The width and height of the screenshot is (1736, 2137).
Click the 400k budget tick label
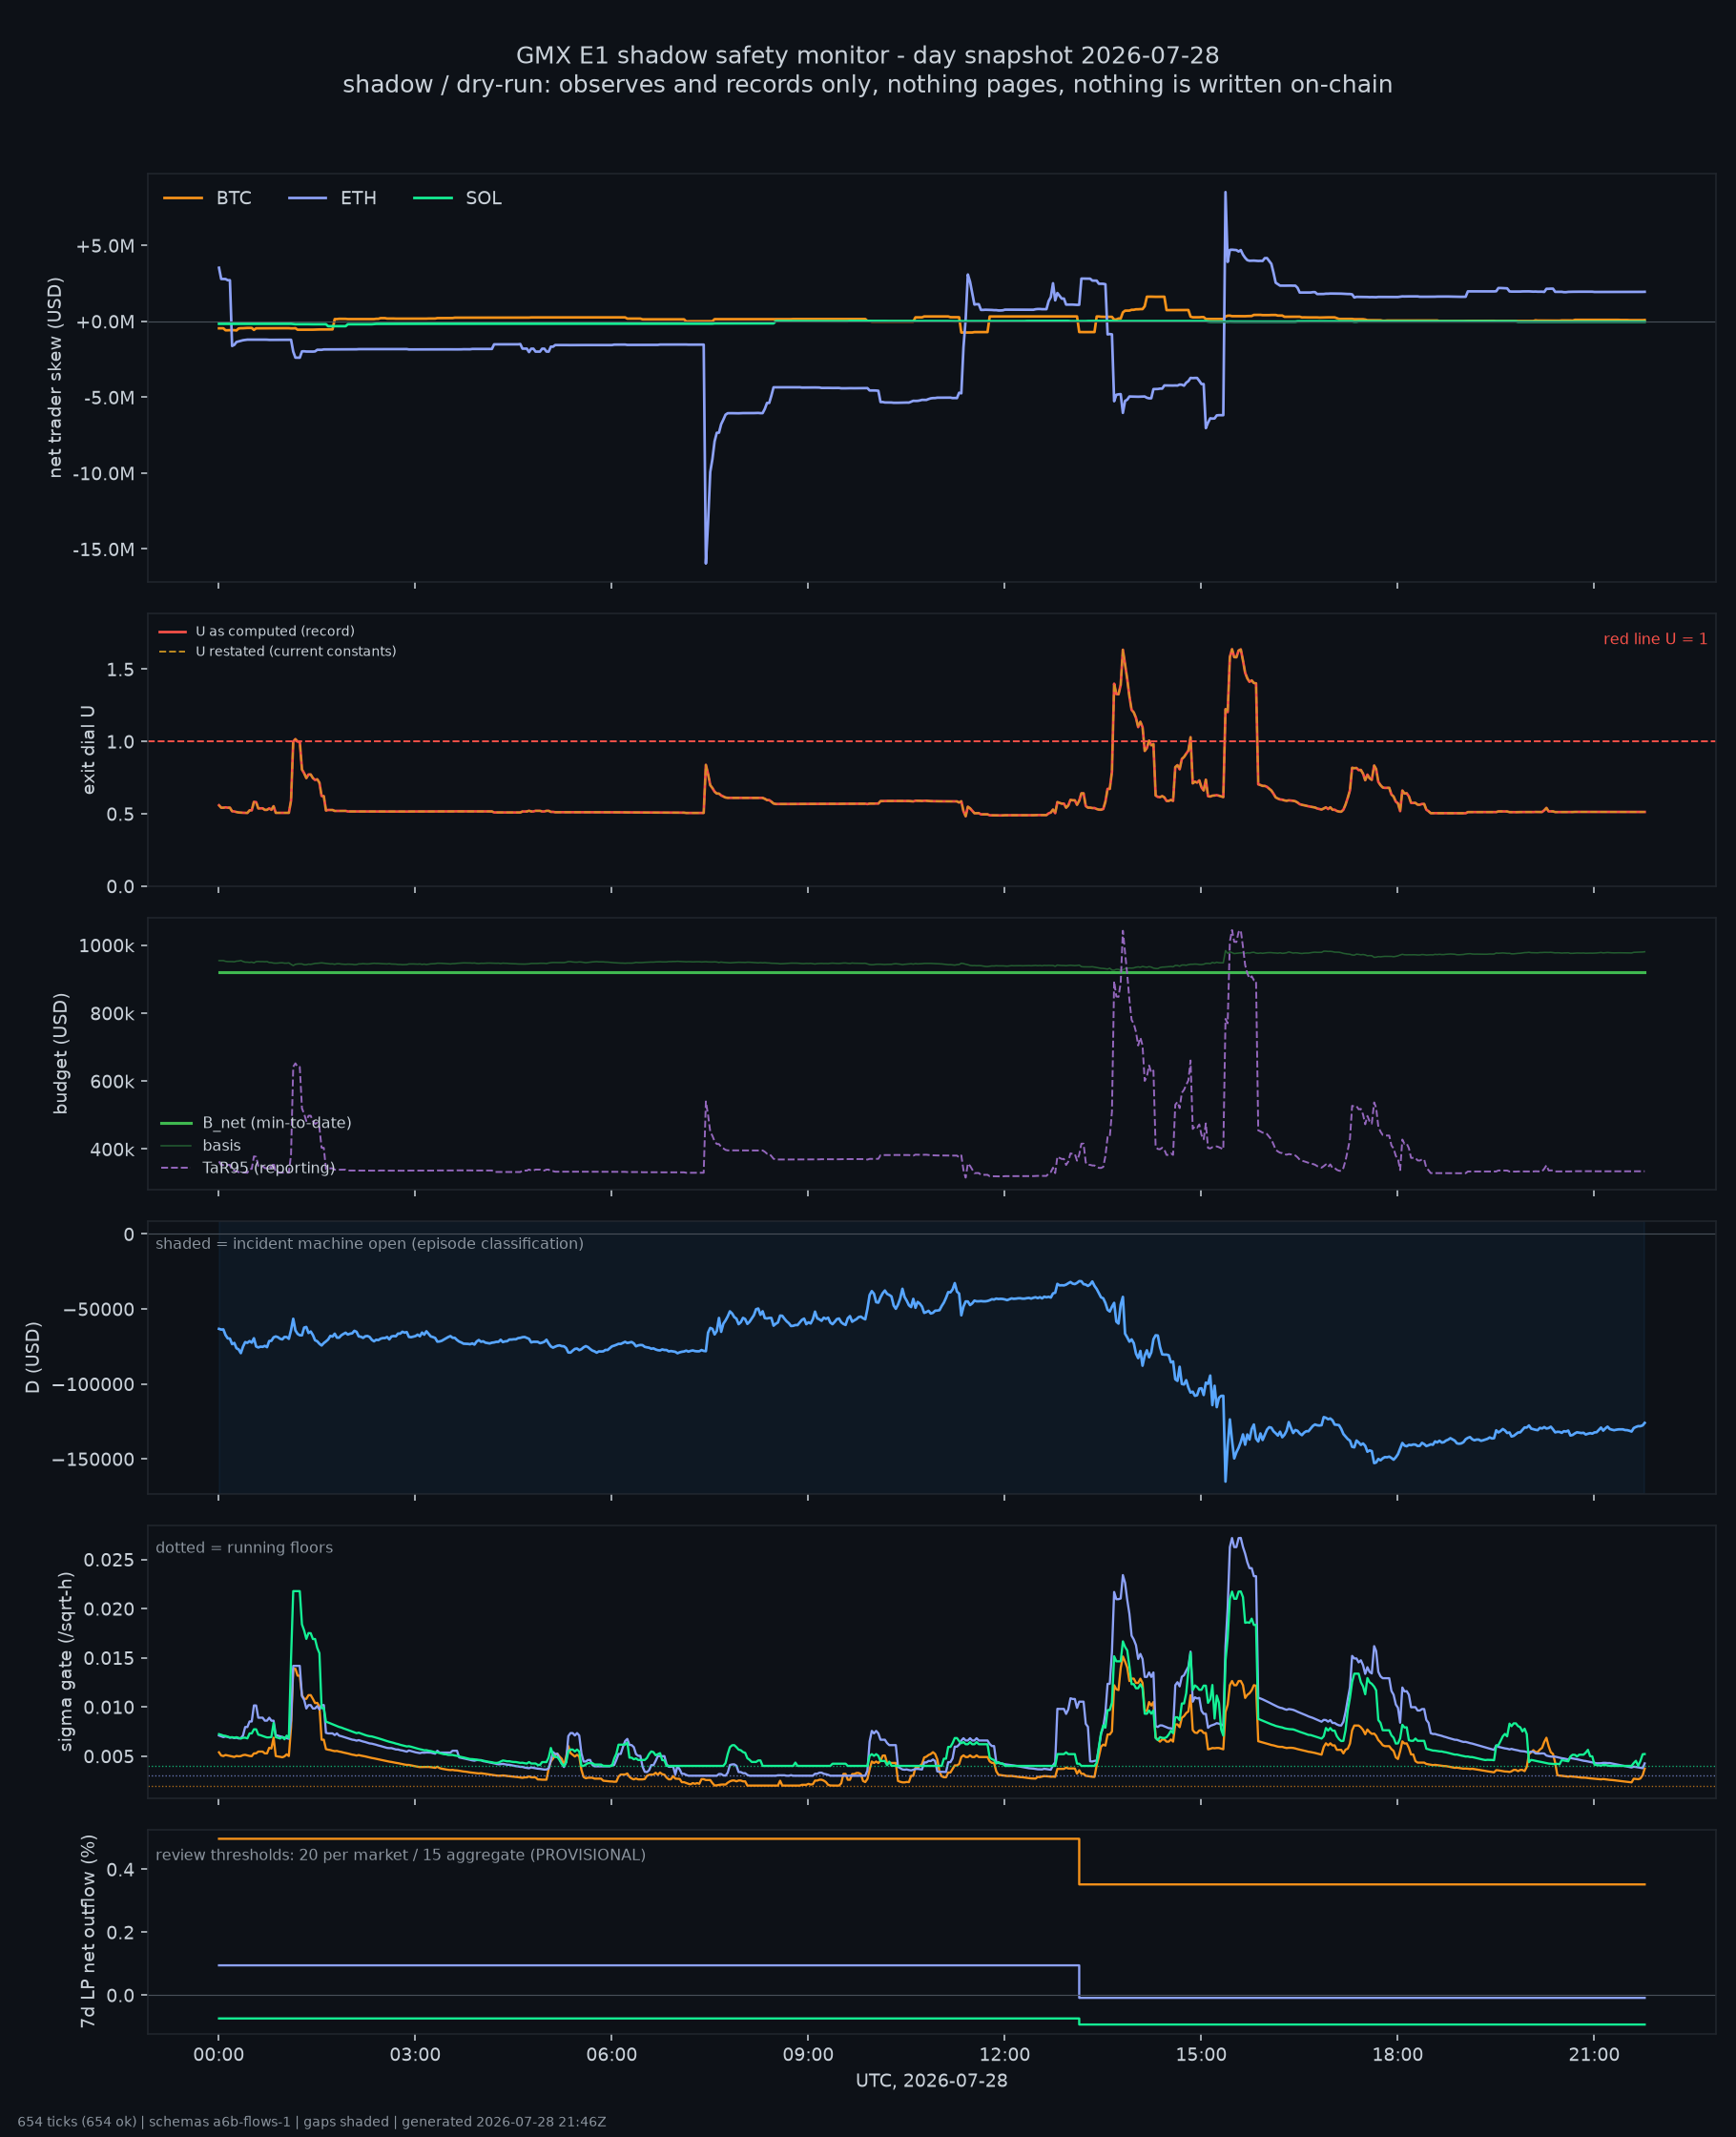pos(112,1150)
